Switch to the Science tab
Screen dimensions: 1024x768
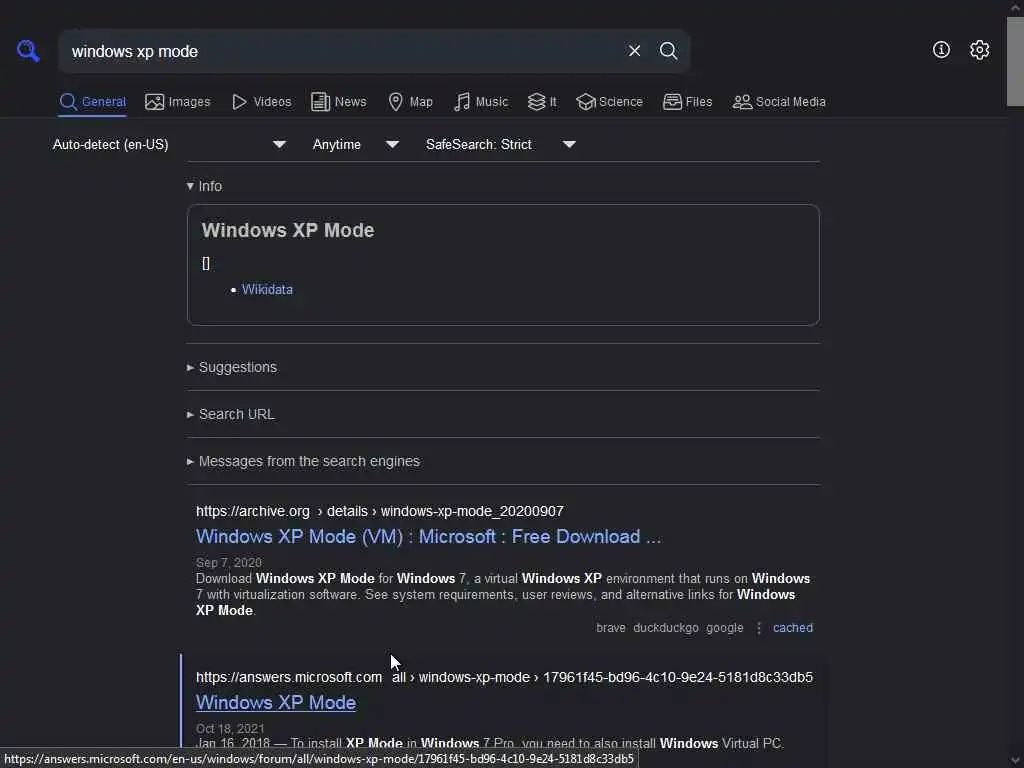pyautogui.click(x=609, y=102)
